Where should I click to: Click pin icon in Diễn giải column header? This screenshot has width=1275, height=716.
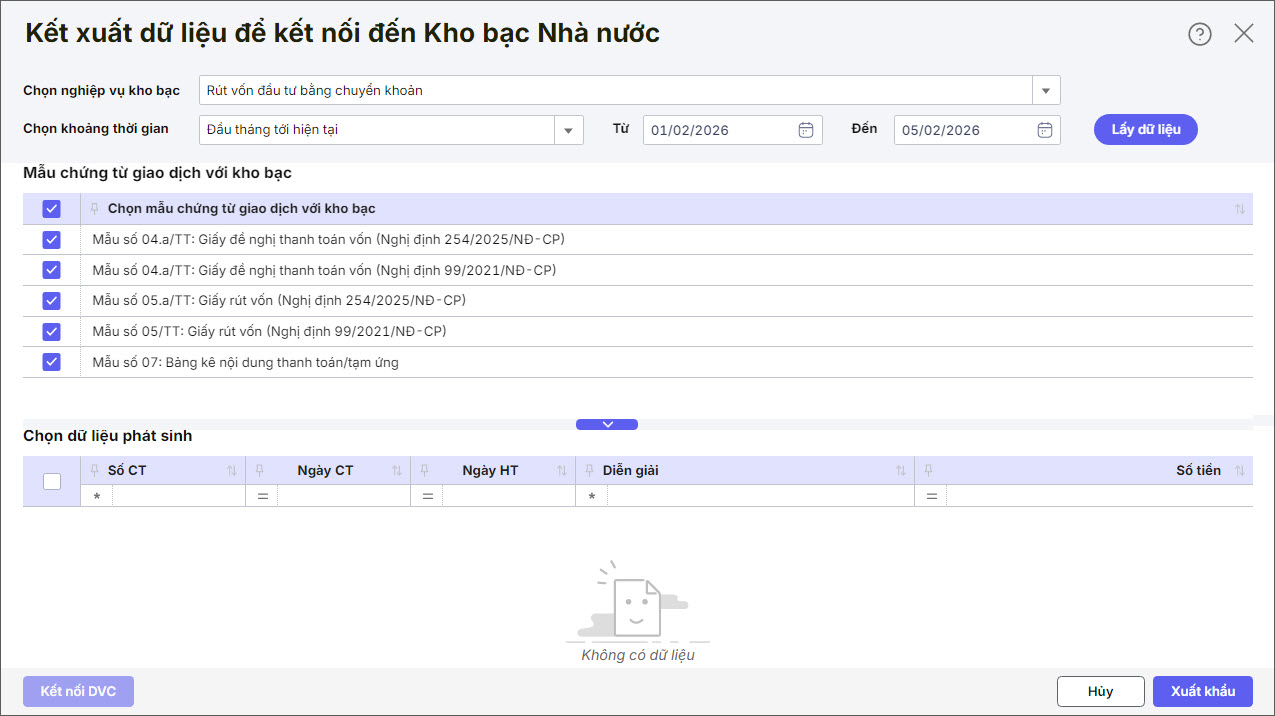coord(590,471)
